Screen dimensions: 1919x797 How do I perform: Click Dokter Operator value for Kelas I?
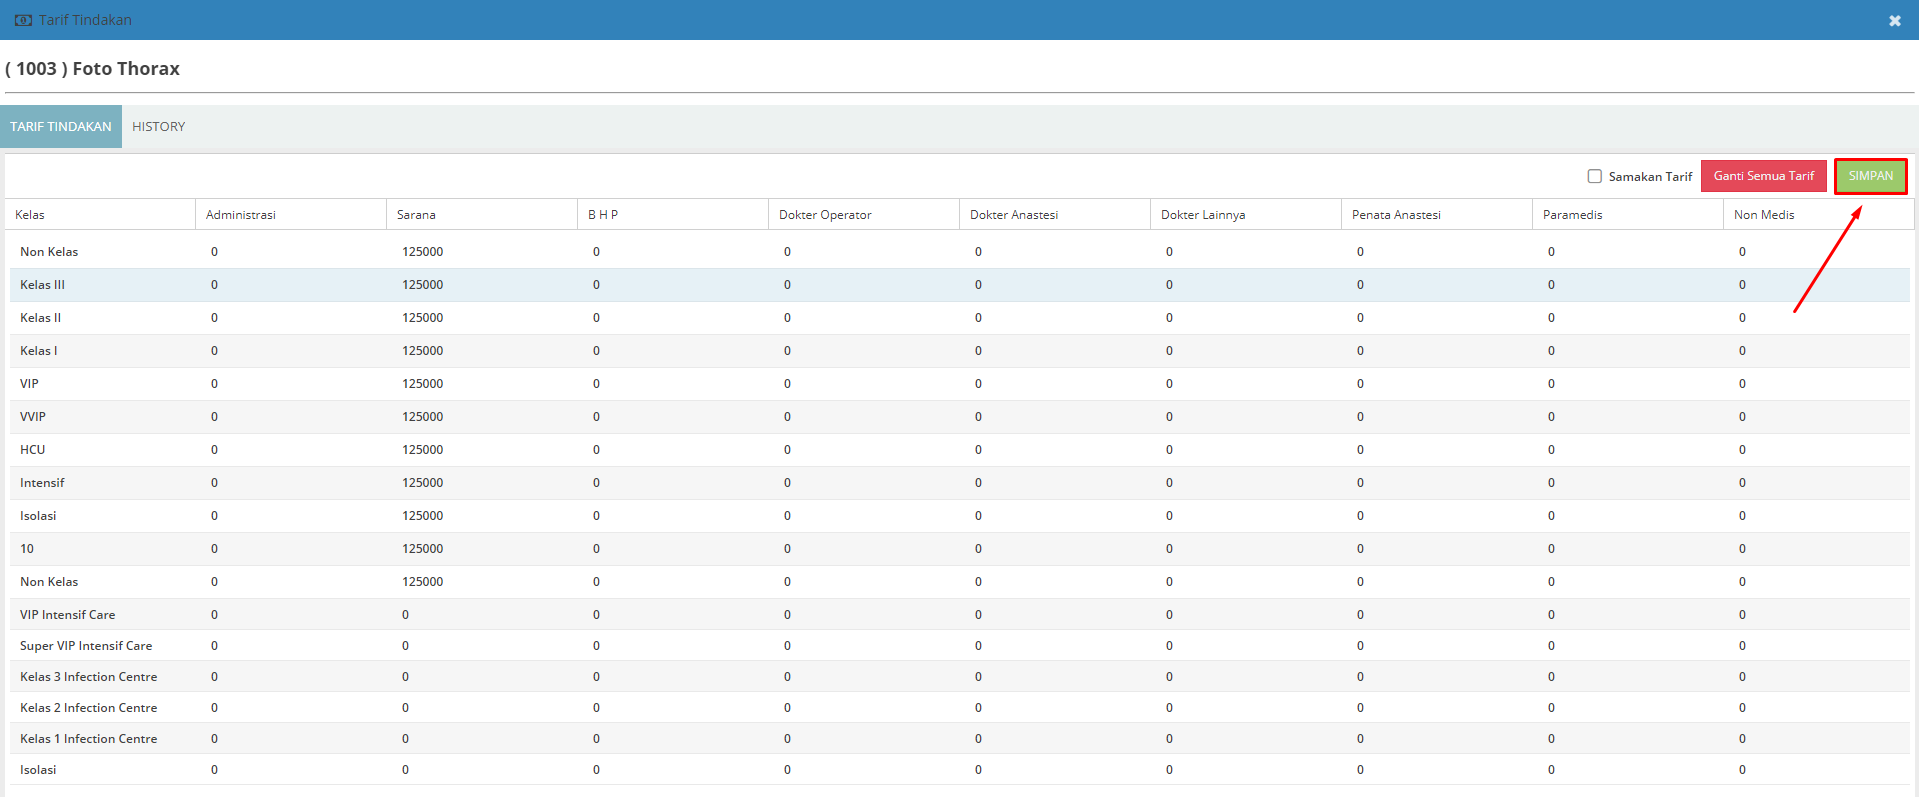point(787,351)
